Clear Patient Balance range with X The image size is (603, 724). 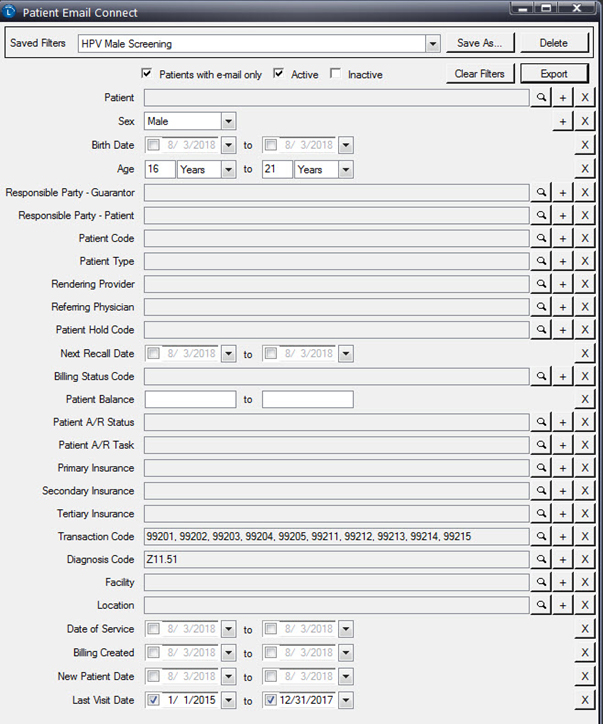pos(585,399)
